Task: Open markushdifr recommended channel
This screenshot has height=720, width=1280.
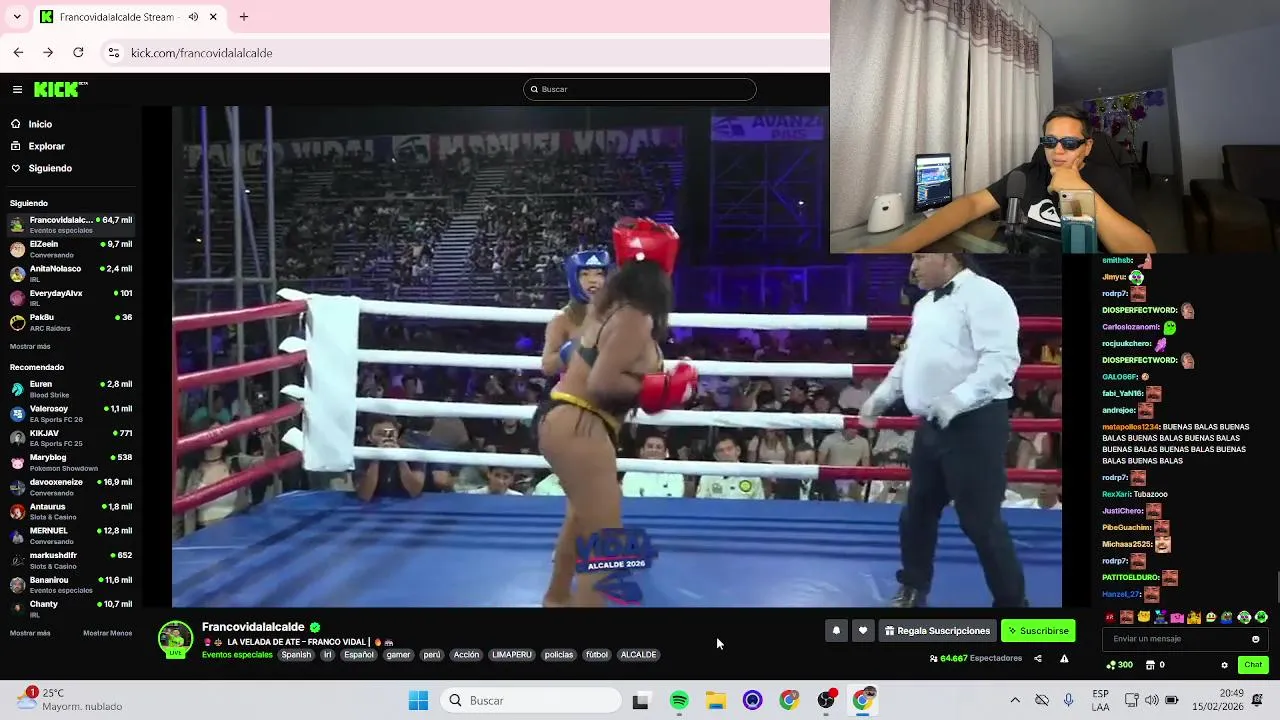Action: pyautogui.click(x=70, y=560)
